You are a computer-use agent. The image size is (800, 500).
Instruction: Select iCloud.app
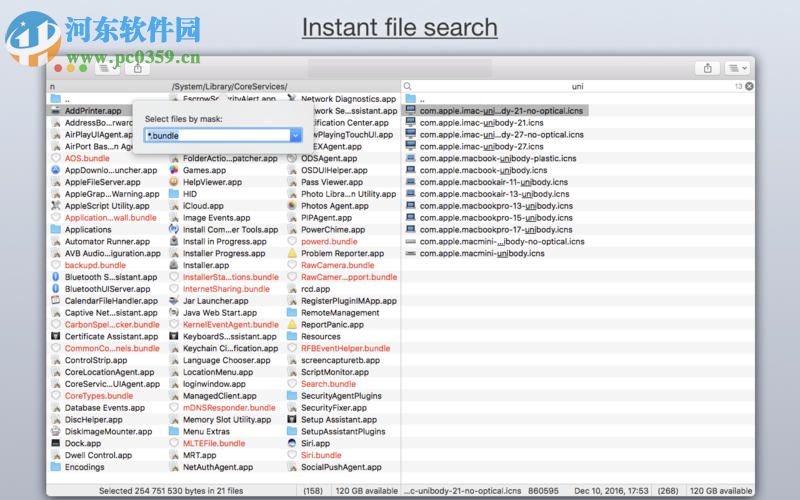point(203,206)
